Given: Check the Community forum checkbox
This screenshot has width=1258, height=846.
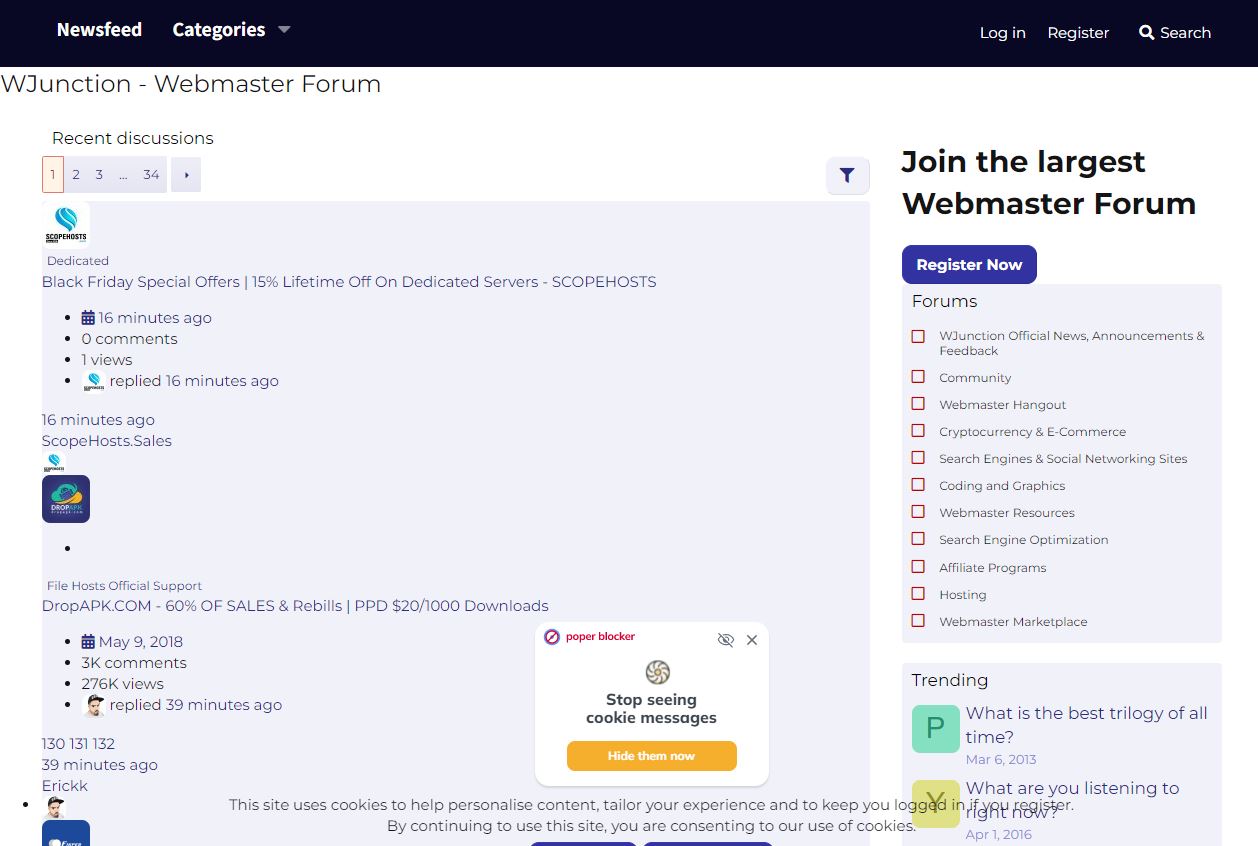Looking at the screenshot, I should pyautogui.click(x=918, y=377).
